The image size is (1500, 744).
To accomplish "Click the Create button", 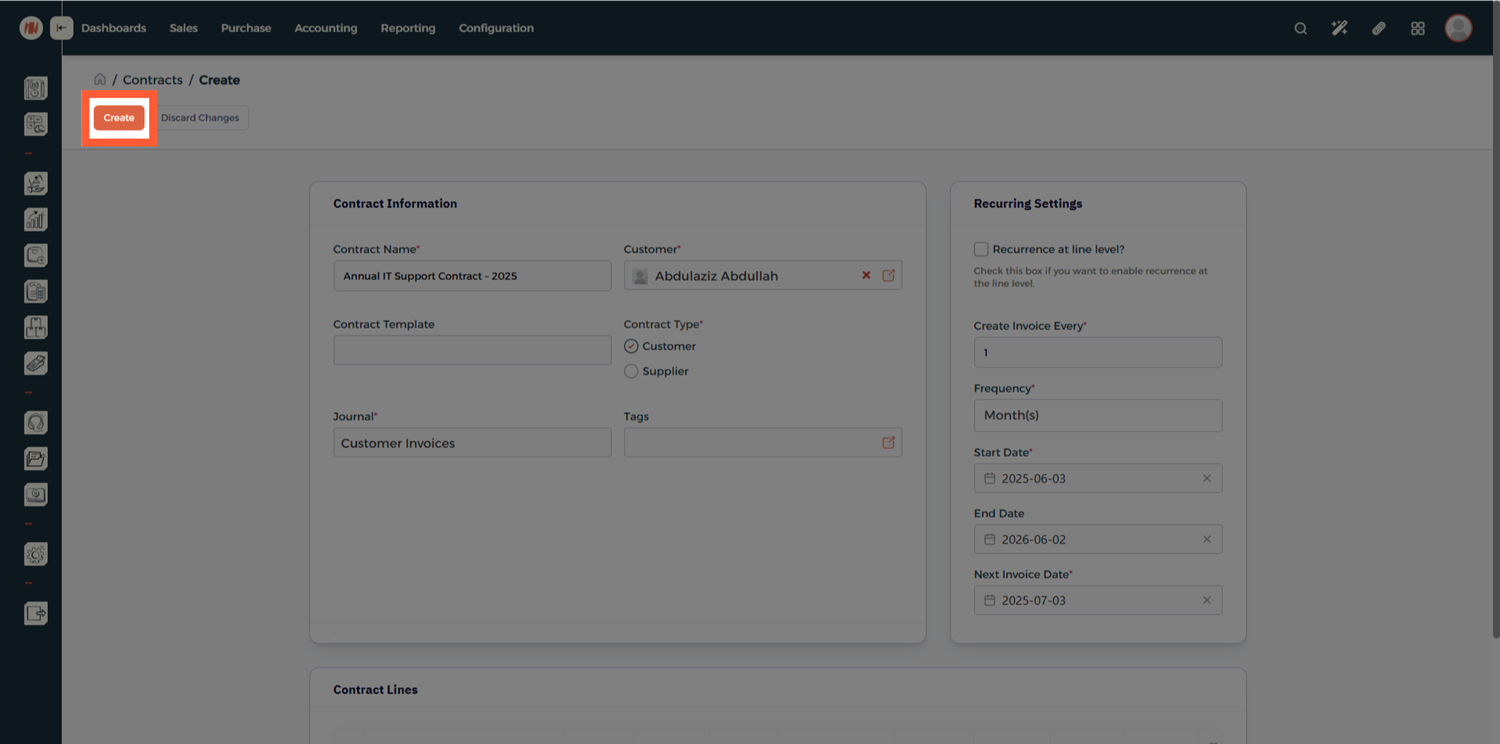I will 119,118.
